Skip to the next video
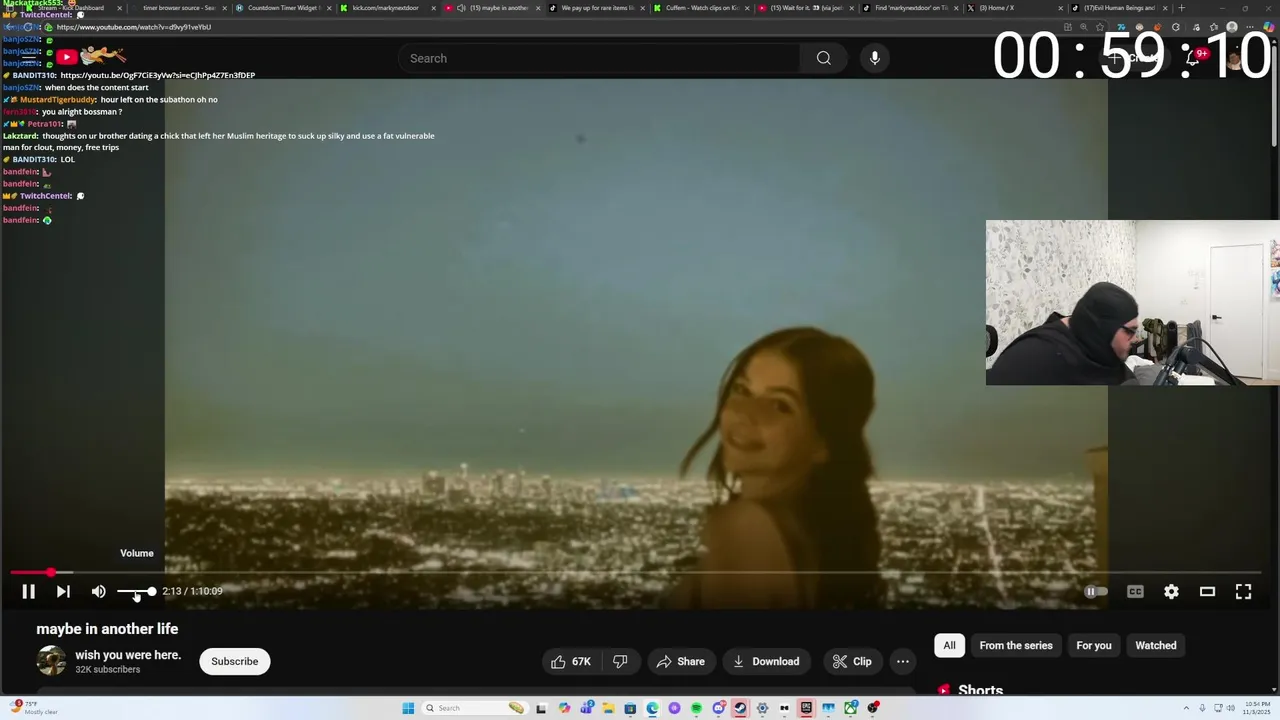1280x720 pixels. point(63,592)
